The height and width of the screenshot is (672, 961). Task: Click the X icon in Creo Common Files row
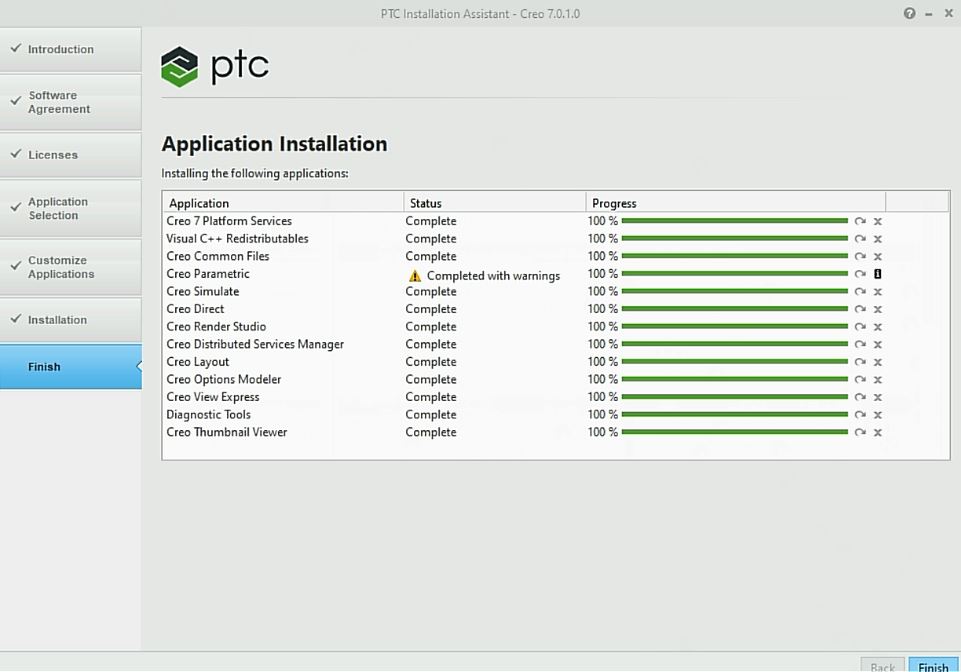click(x=878, y=256)
